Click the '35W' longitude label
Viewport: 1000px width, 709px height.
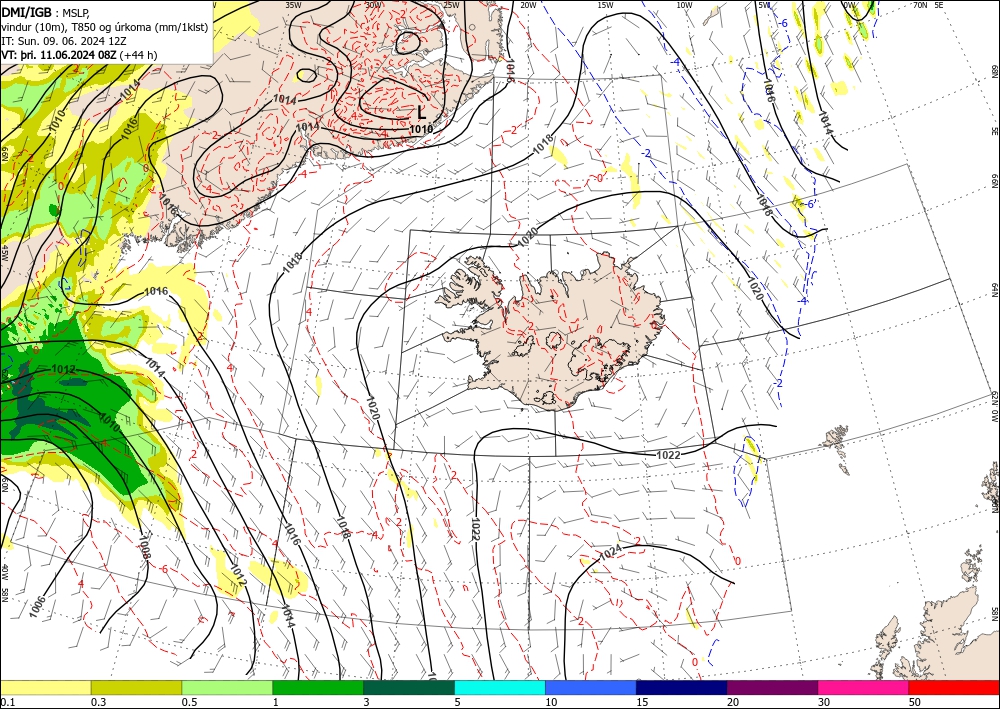click(x=293, y=5)
